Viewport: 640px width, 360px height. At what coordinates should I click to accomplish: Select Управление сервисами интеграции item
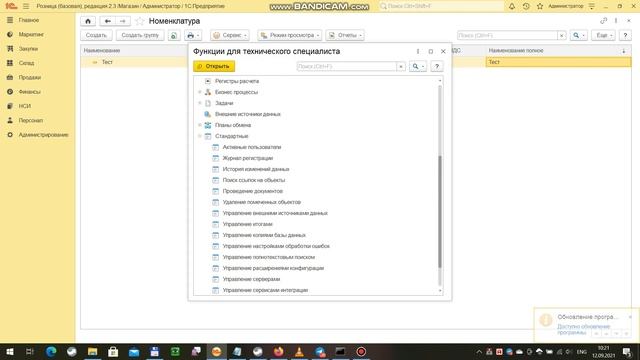[x=265, y=291]
